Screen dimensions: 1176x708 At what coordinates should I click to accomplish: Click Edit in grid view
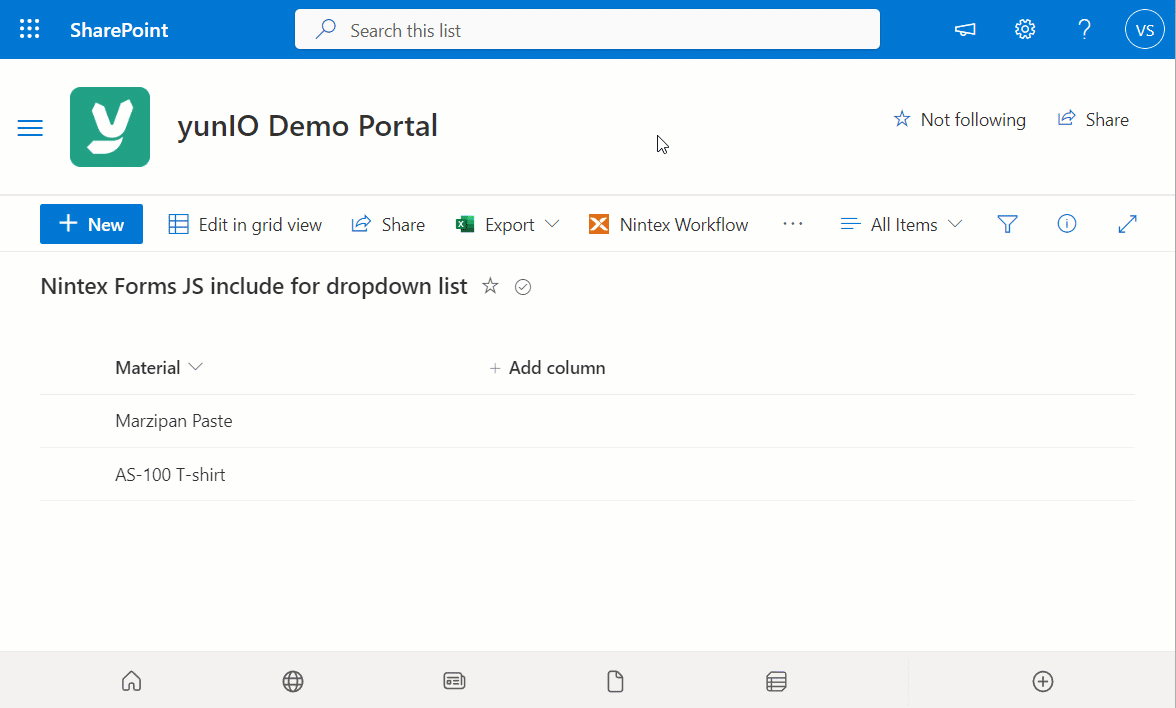pos(244,224)
